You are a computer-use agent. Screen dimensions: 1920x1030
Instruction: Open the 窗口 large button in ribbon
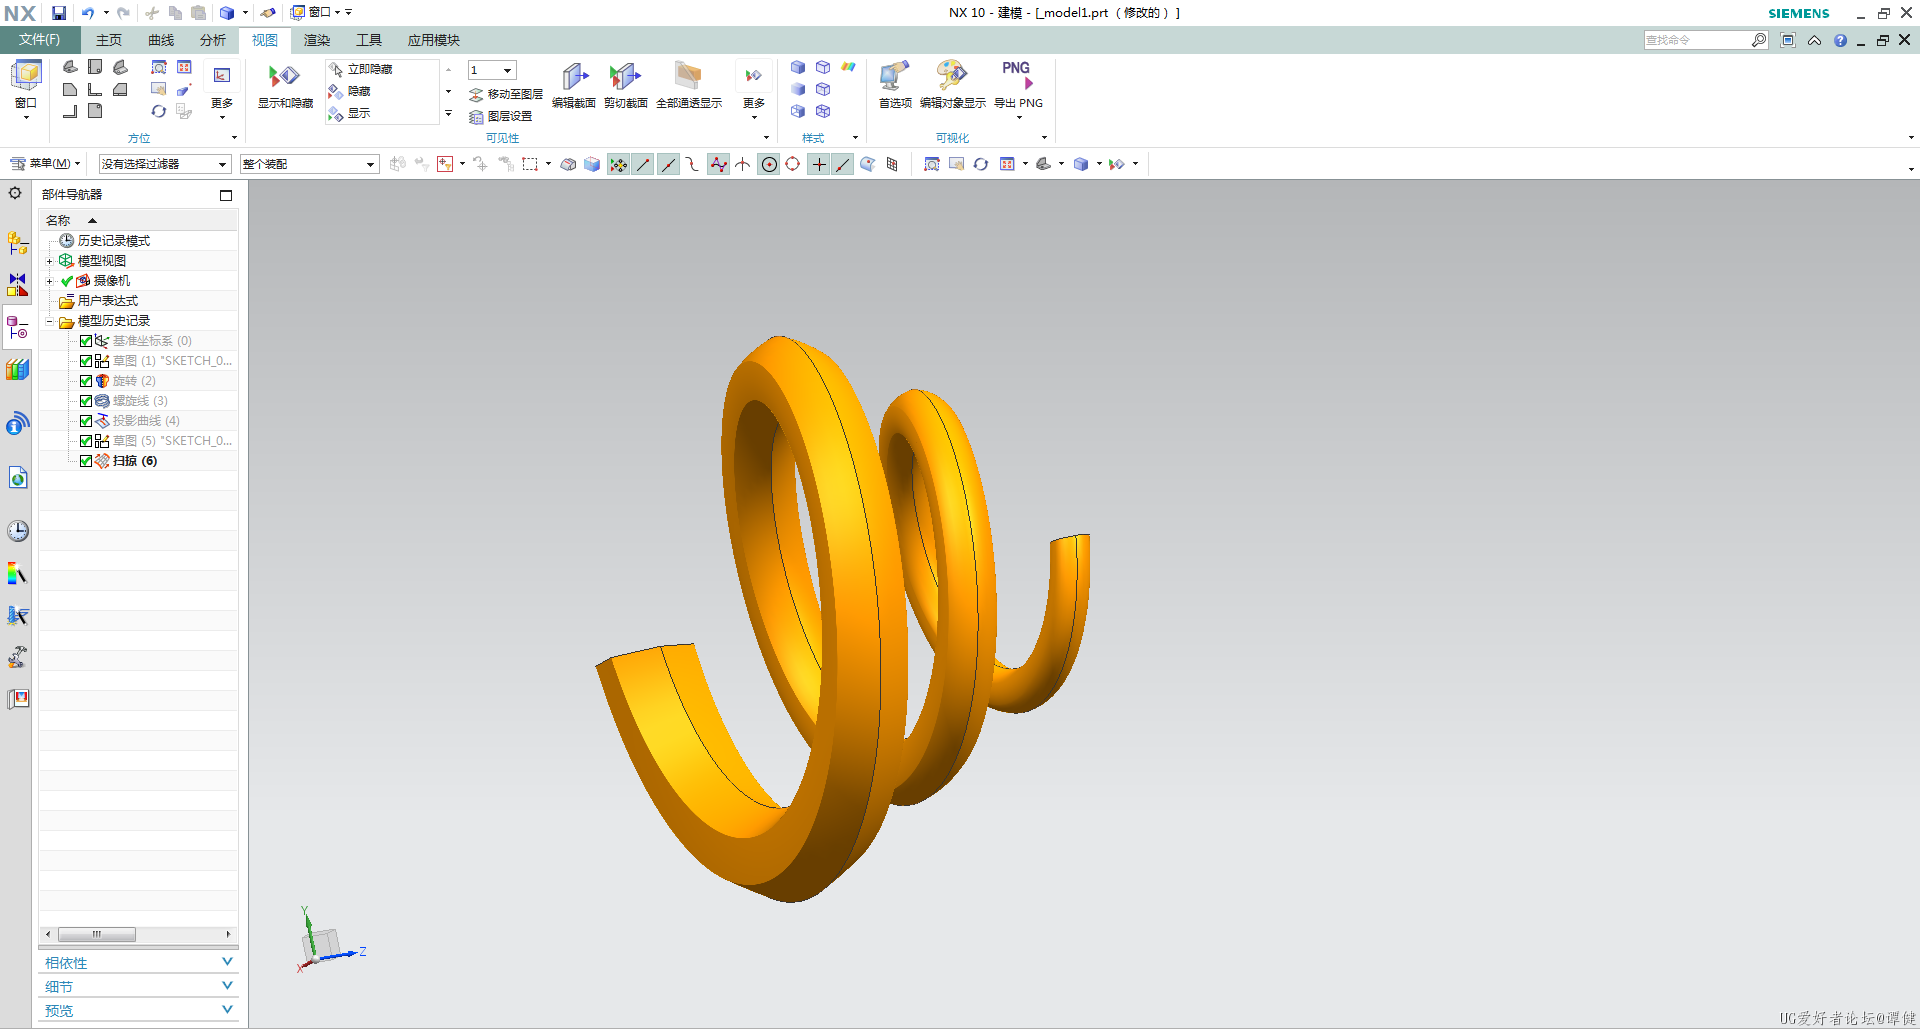point(26,88)
